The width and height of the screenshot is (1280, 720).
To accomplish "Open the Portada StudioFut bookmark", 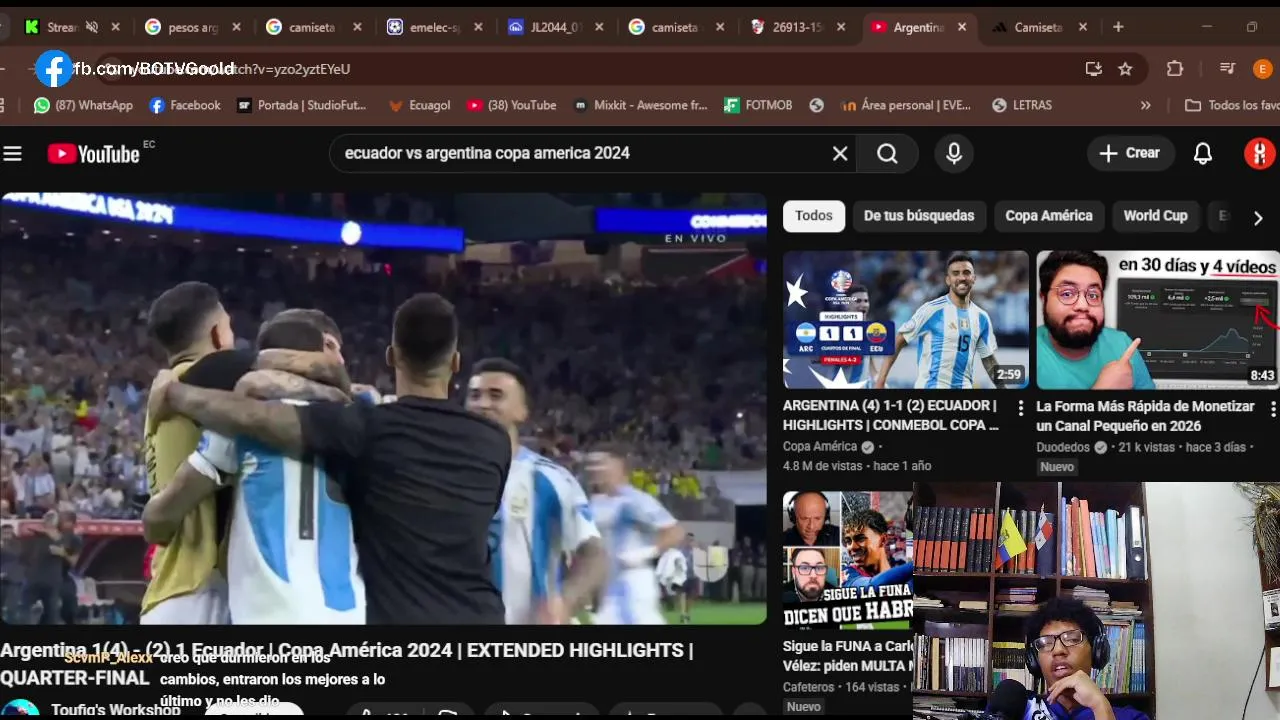I will pyautogui.click(x=301, y=105).
